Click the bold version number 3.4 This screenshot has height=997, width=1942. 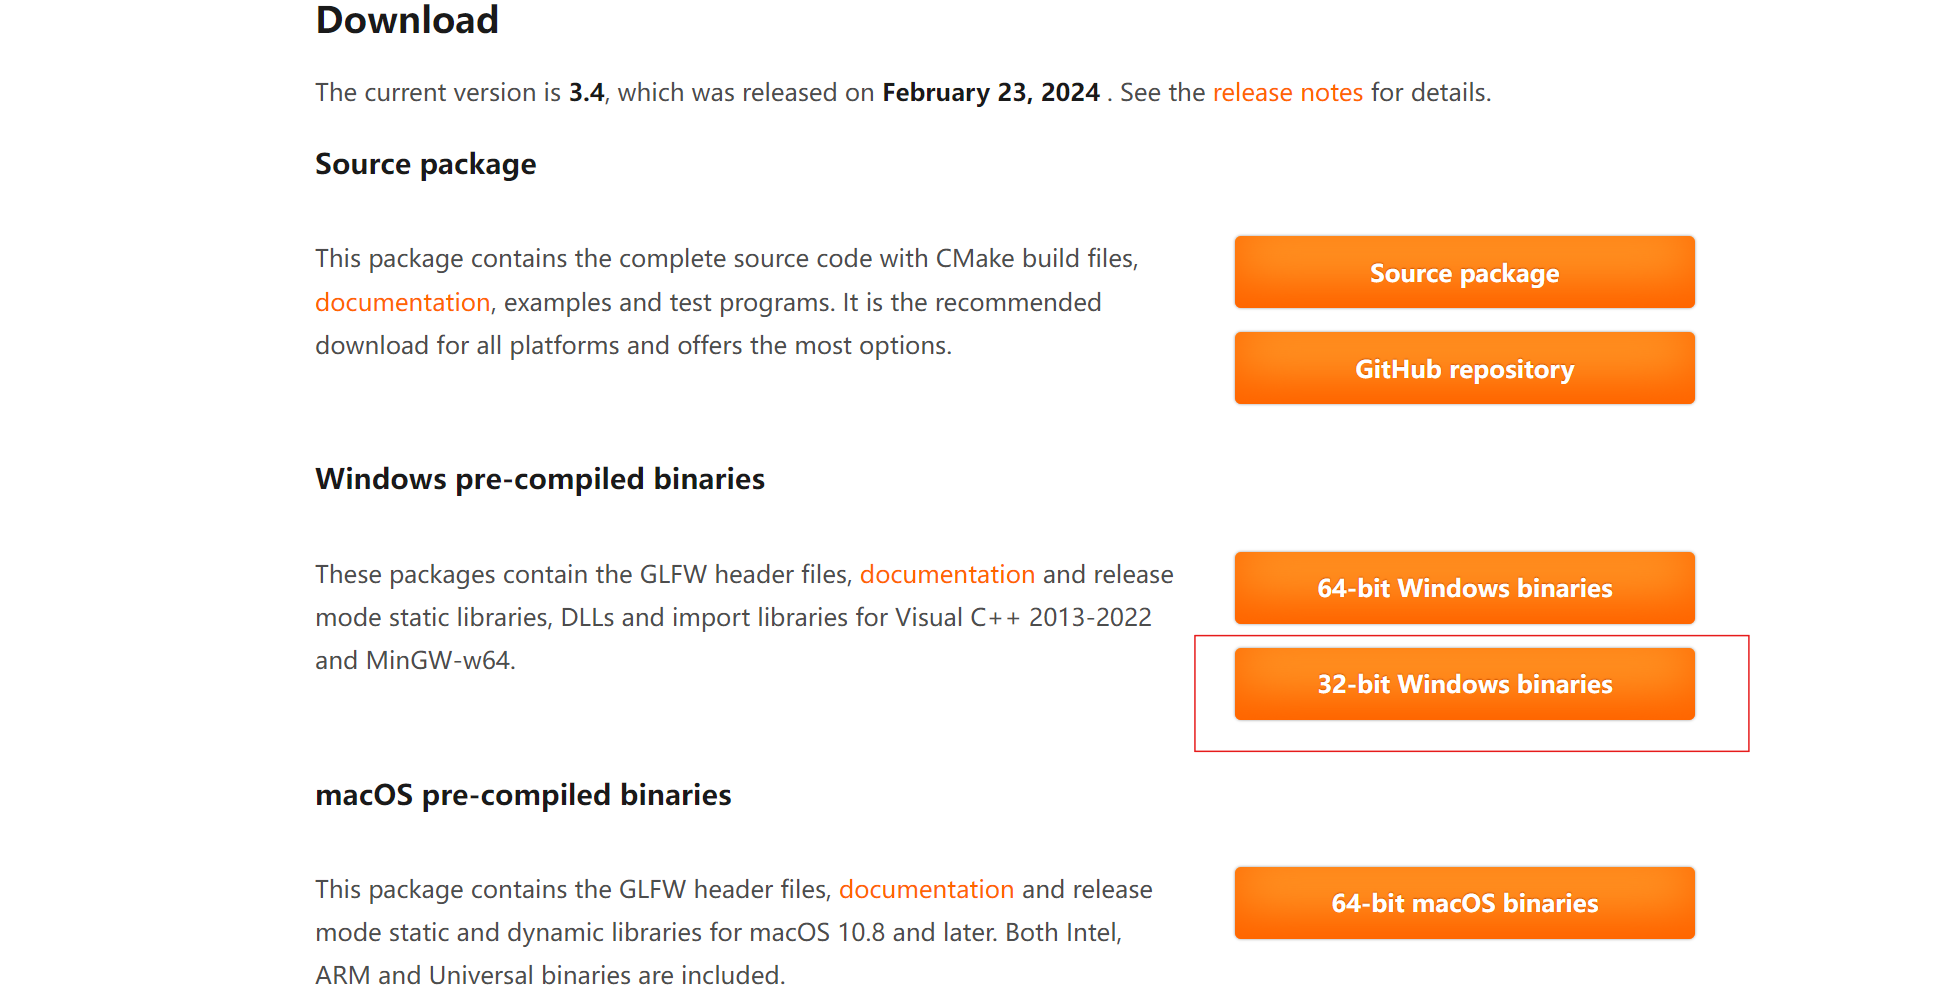pos(586,93)
